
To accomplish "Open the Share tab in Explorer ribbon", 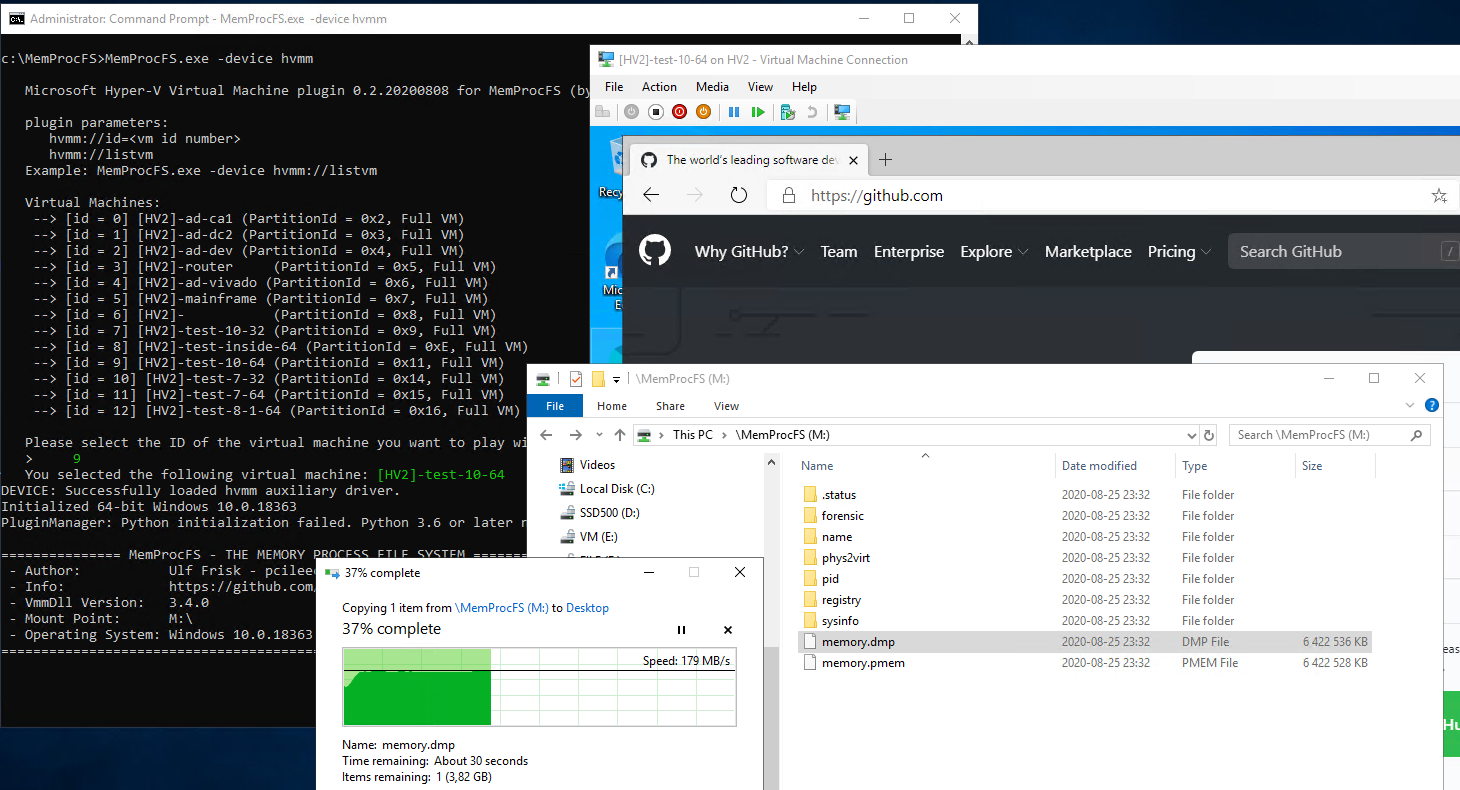I will pyautogui.click(x=670, y=406).
